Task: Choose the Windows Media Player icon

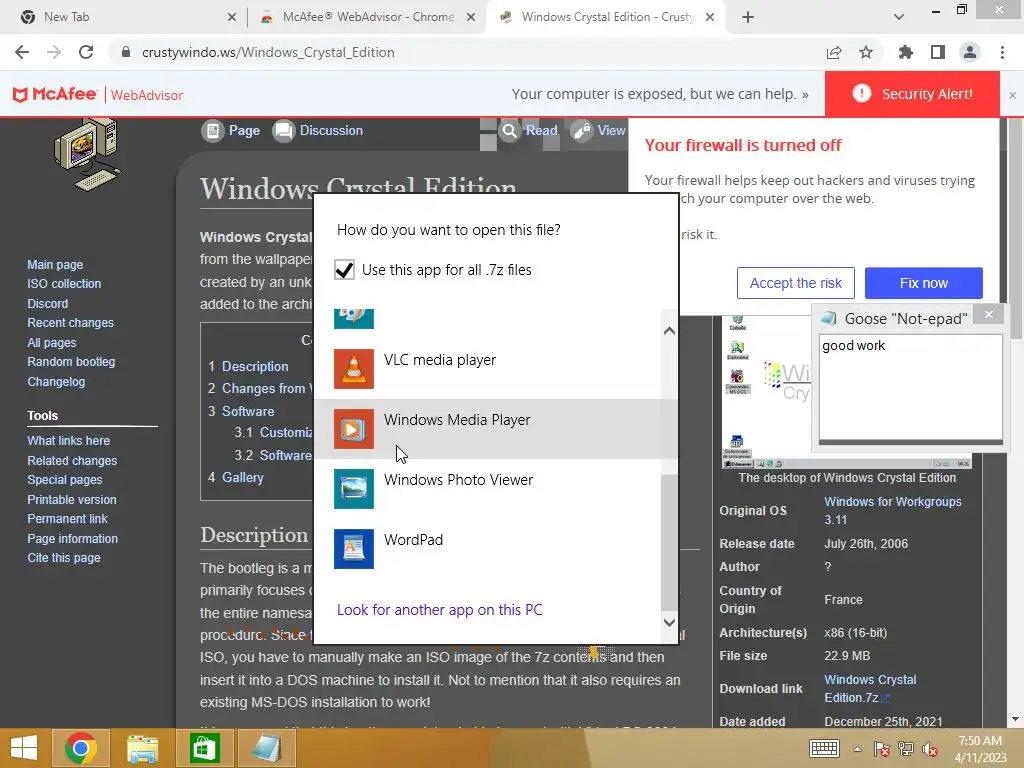Action: pos(353,428)
